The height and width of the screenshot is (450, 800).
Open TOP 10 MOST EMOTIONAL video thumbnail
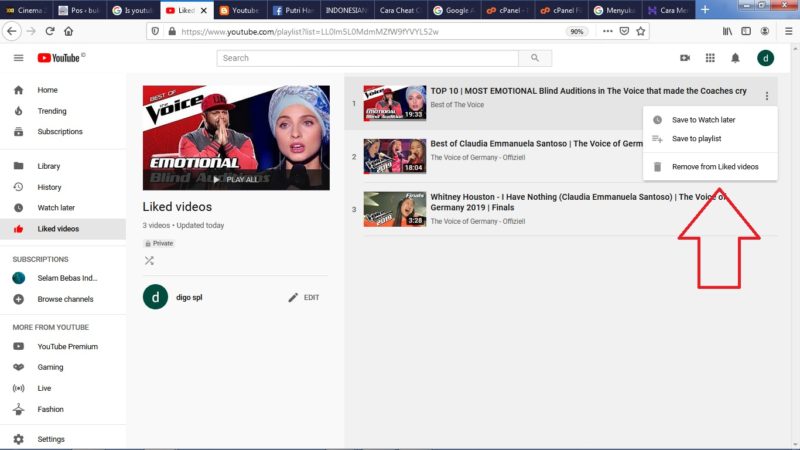(x=394, y=103)
